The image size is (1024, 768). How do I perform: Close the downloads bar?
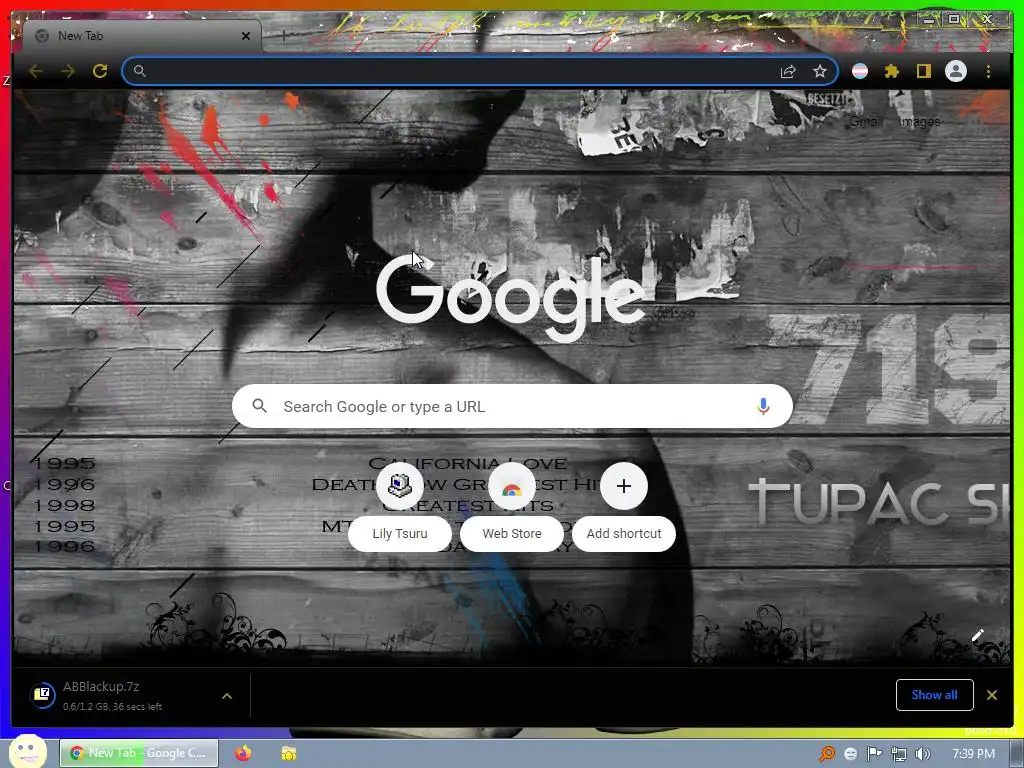(x=992, y=695)
